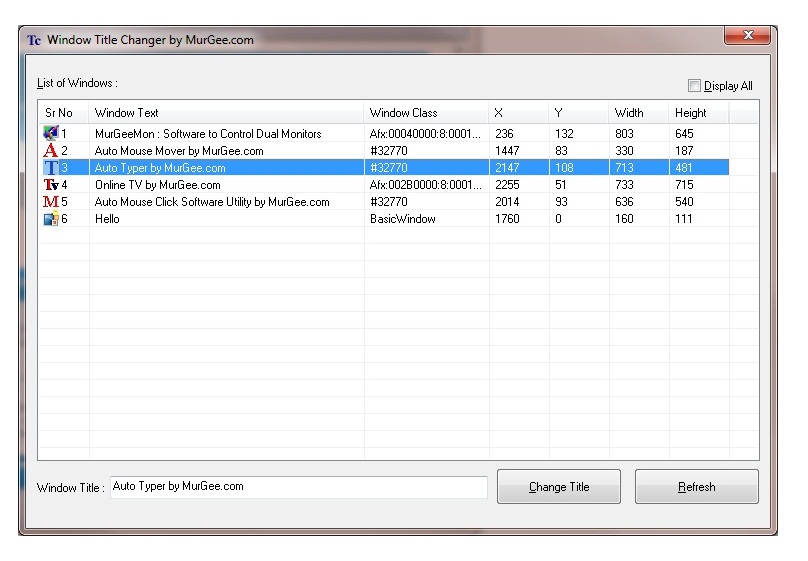The width and height of the screenshot is (808, 561).
Task: Click the Height value 187
Action: [684, 151]
